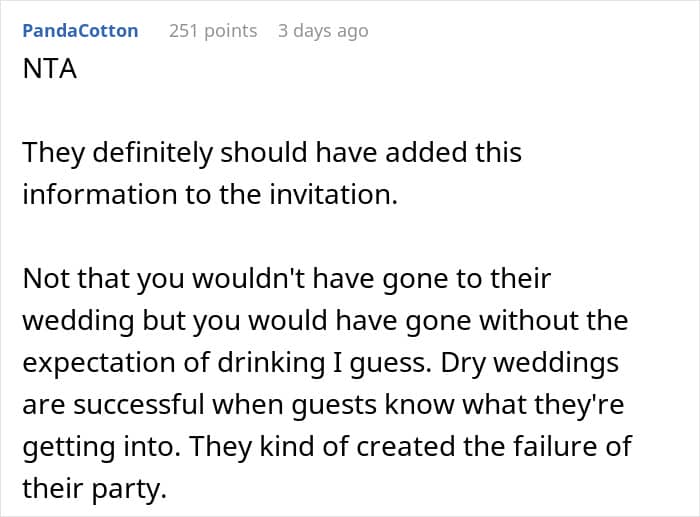Click the words 'Dry weddings' in the comment
700x517 pixels.
(530, 363)
